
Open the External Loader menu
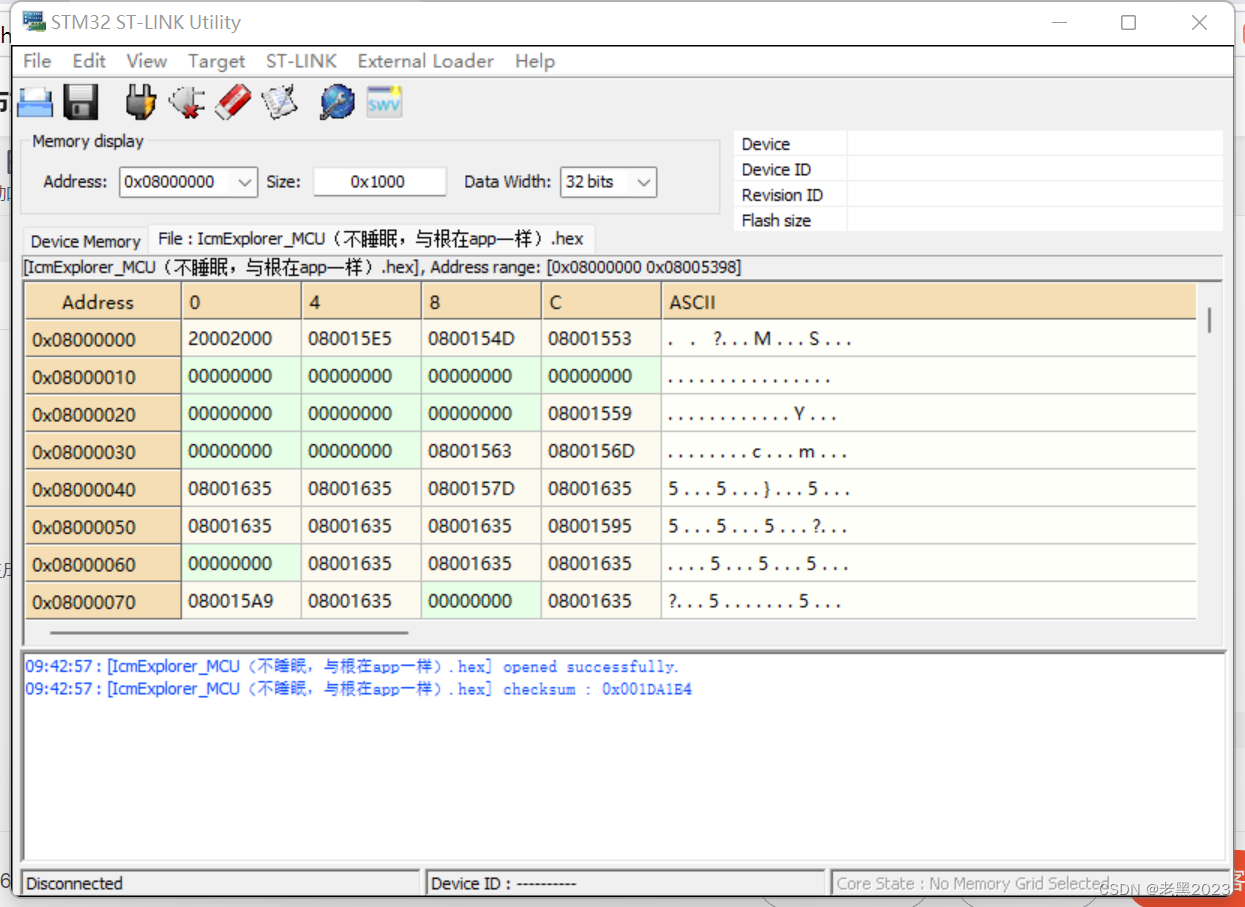click(426, 61)
